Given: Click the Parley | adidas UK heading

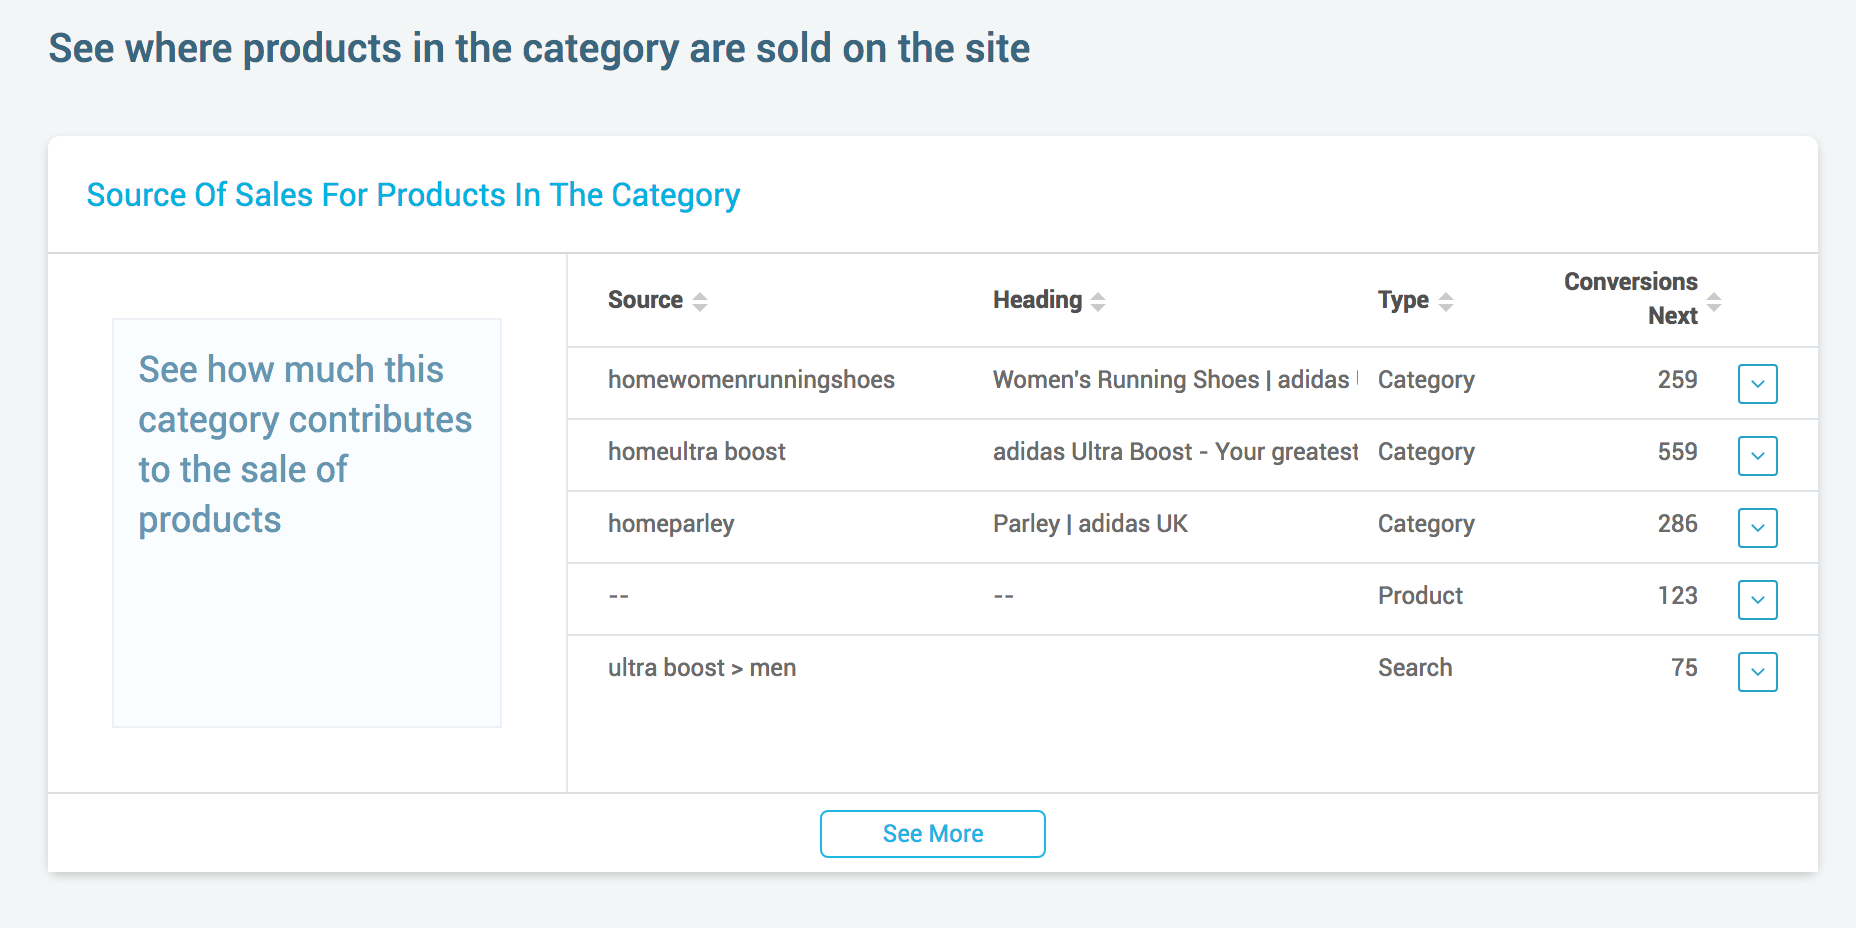Looking at the screenshot, I should click(x=1090, y=524).
